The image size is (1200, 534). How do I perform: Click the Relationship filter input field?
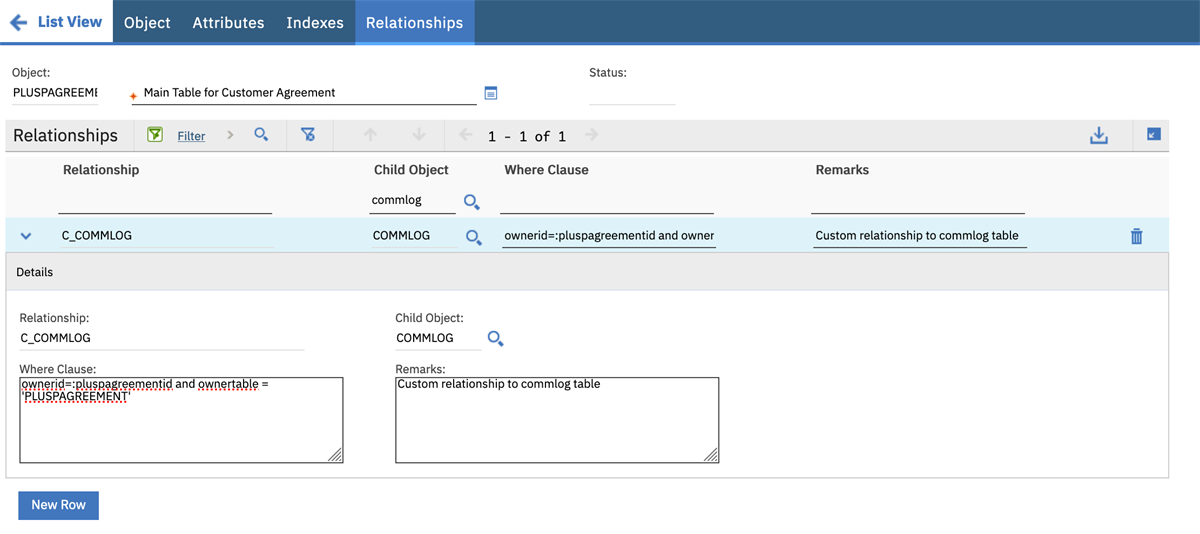pyautogui.click(x=165, y=202)
